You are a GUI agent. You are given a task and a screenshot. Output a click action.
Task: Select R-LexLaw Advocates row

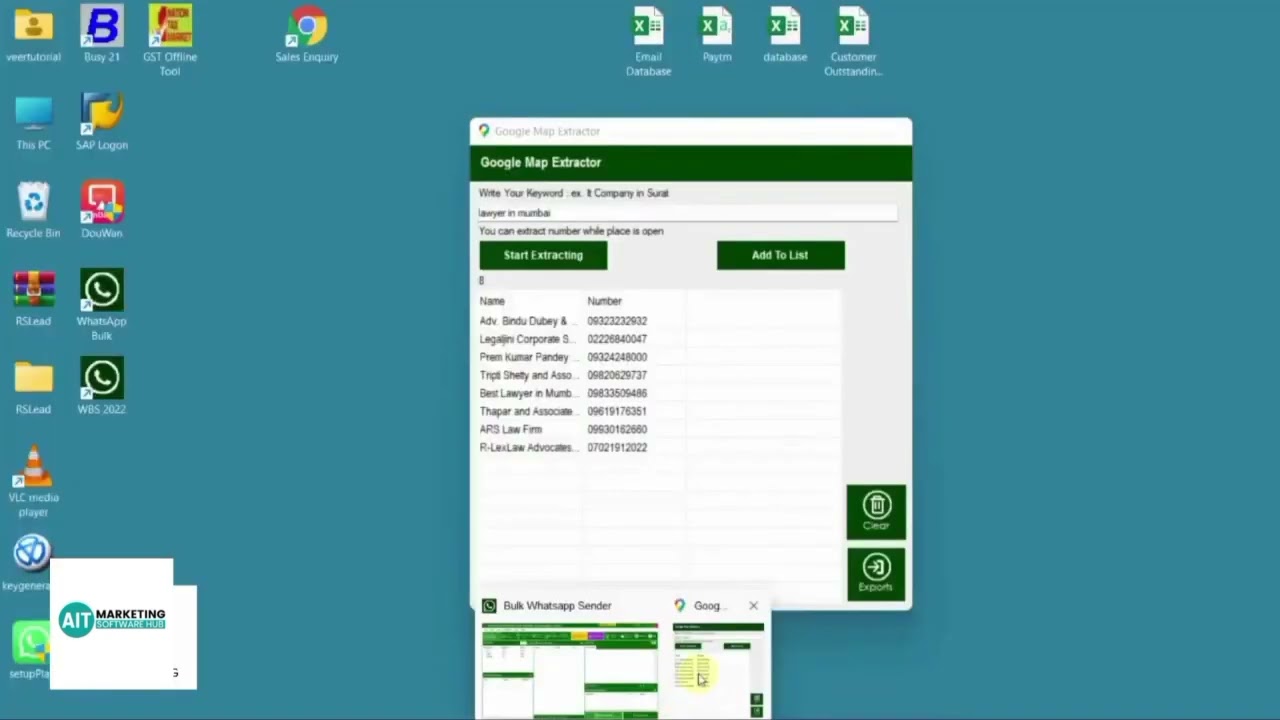(x=660, y=447)
